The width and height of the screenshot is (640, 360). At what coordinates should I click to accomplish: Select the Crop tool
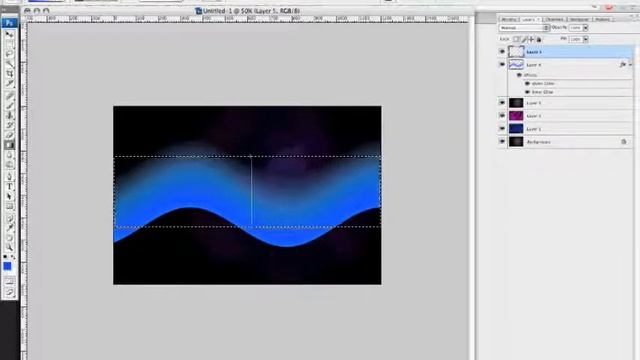coord(9,73)
